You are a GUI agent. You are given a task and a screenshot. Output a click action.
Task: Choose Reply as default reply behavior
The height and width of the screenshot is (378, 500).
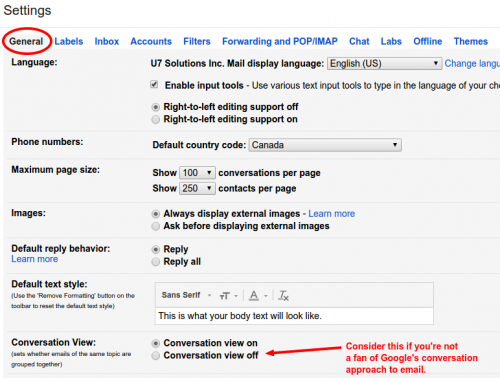click(x=155, y=249)
